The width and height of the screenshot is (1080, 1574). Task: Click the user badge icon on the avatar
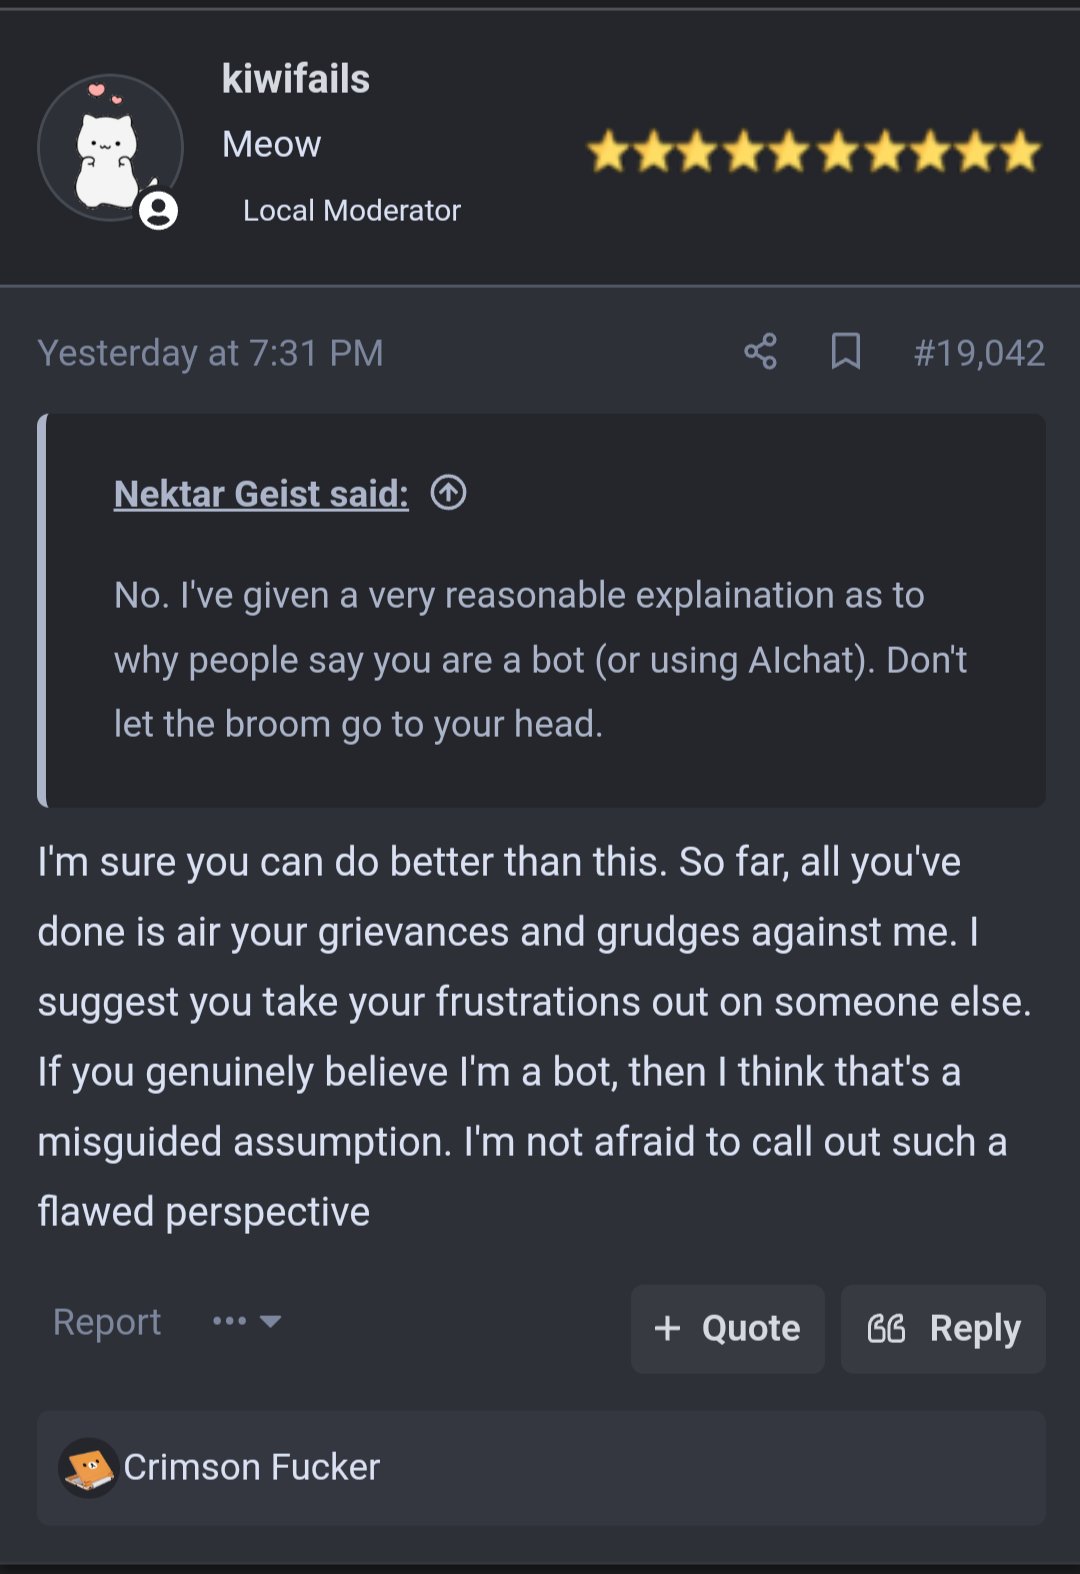[x=158, y=210]
